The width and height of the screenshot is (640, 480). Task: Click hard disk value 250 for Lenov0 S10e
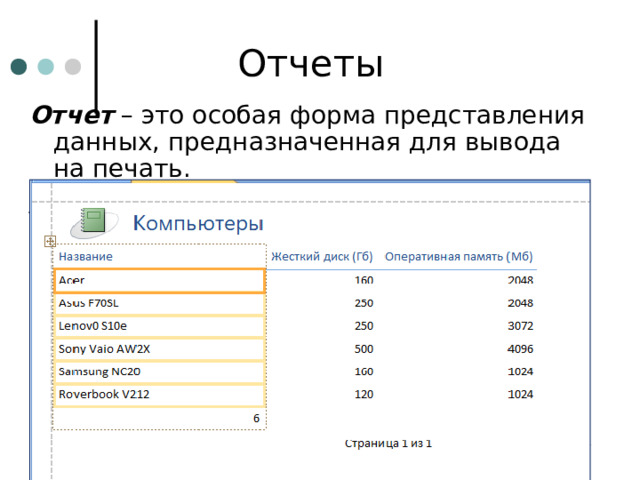pyautogui.click(x=364, y=326)
